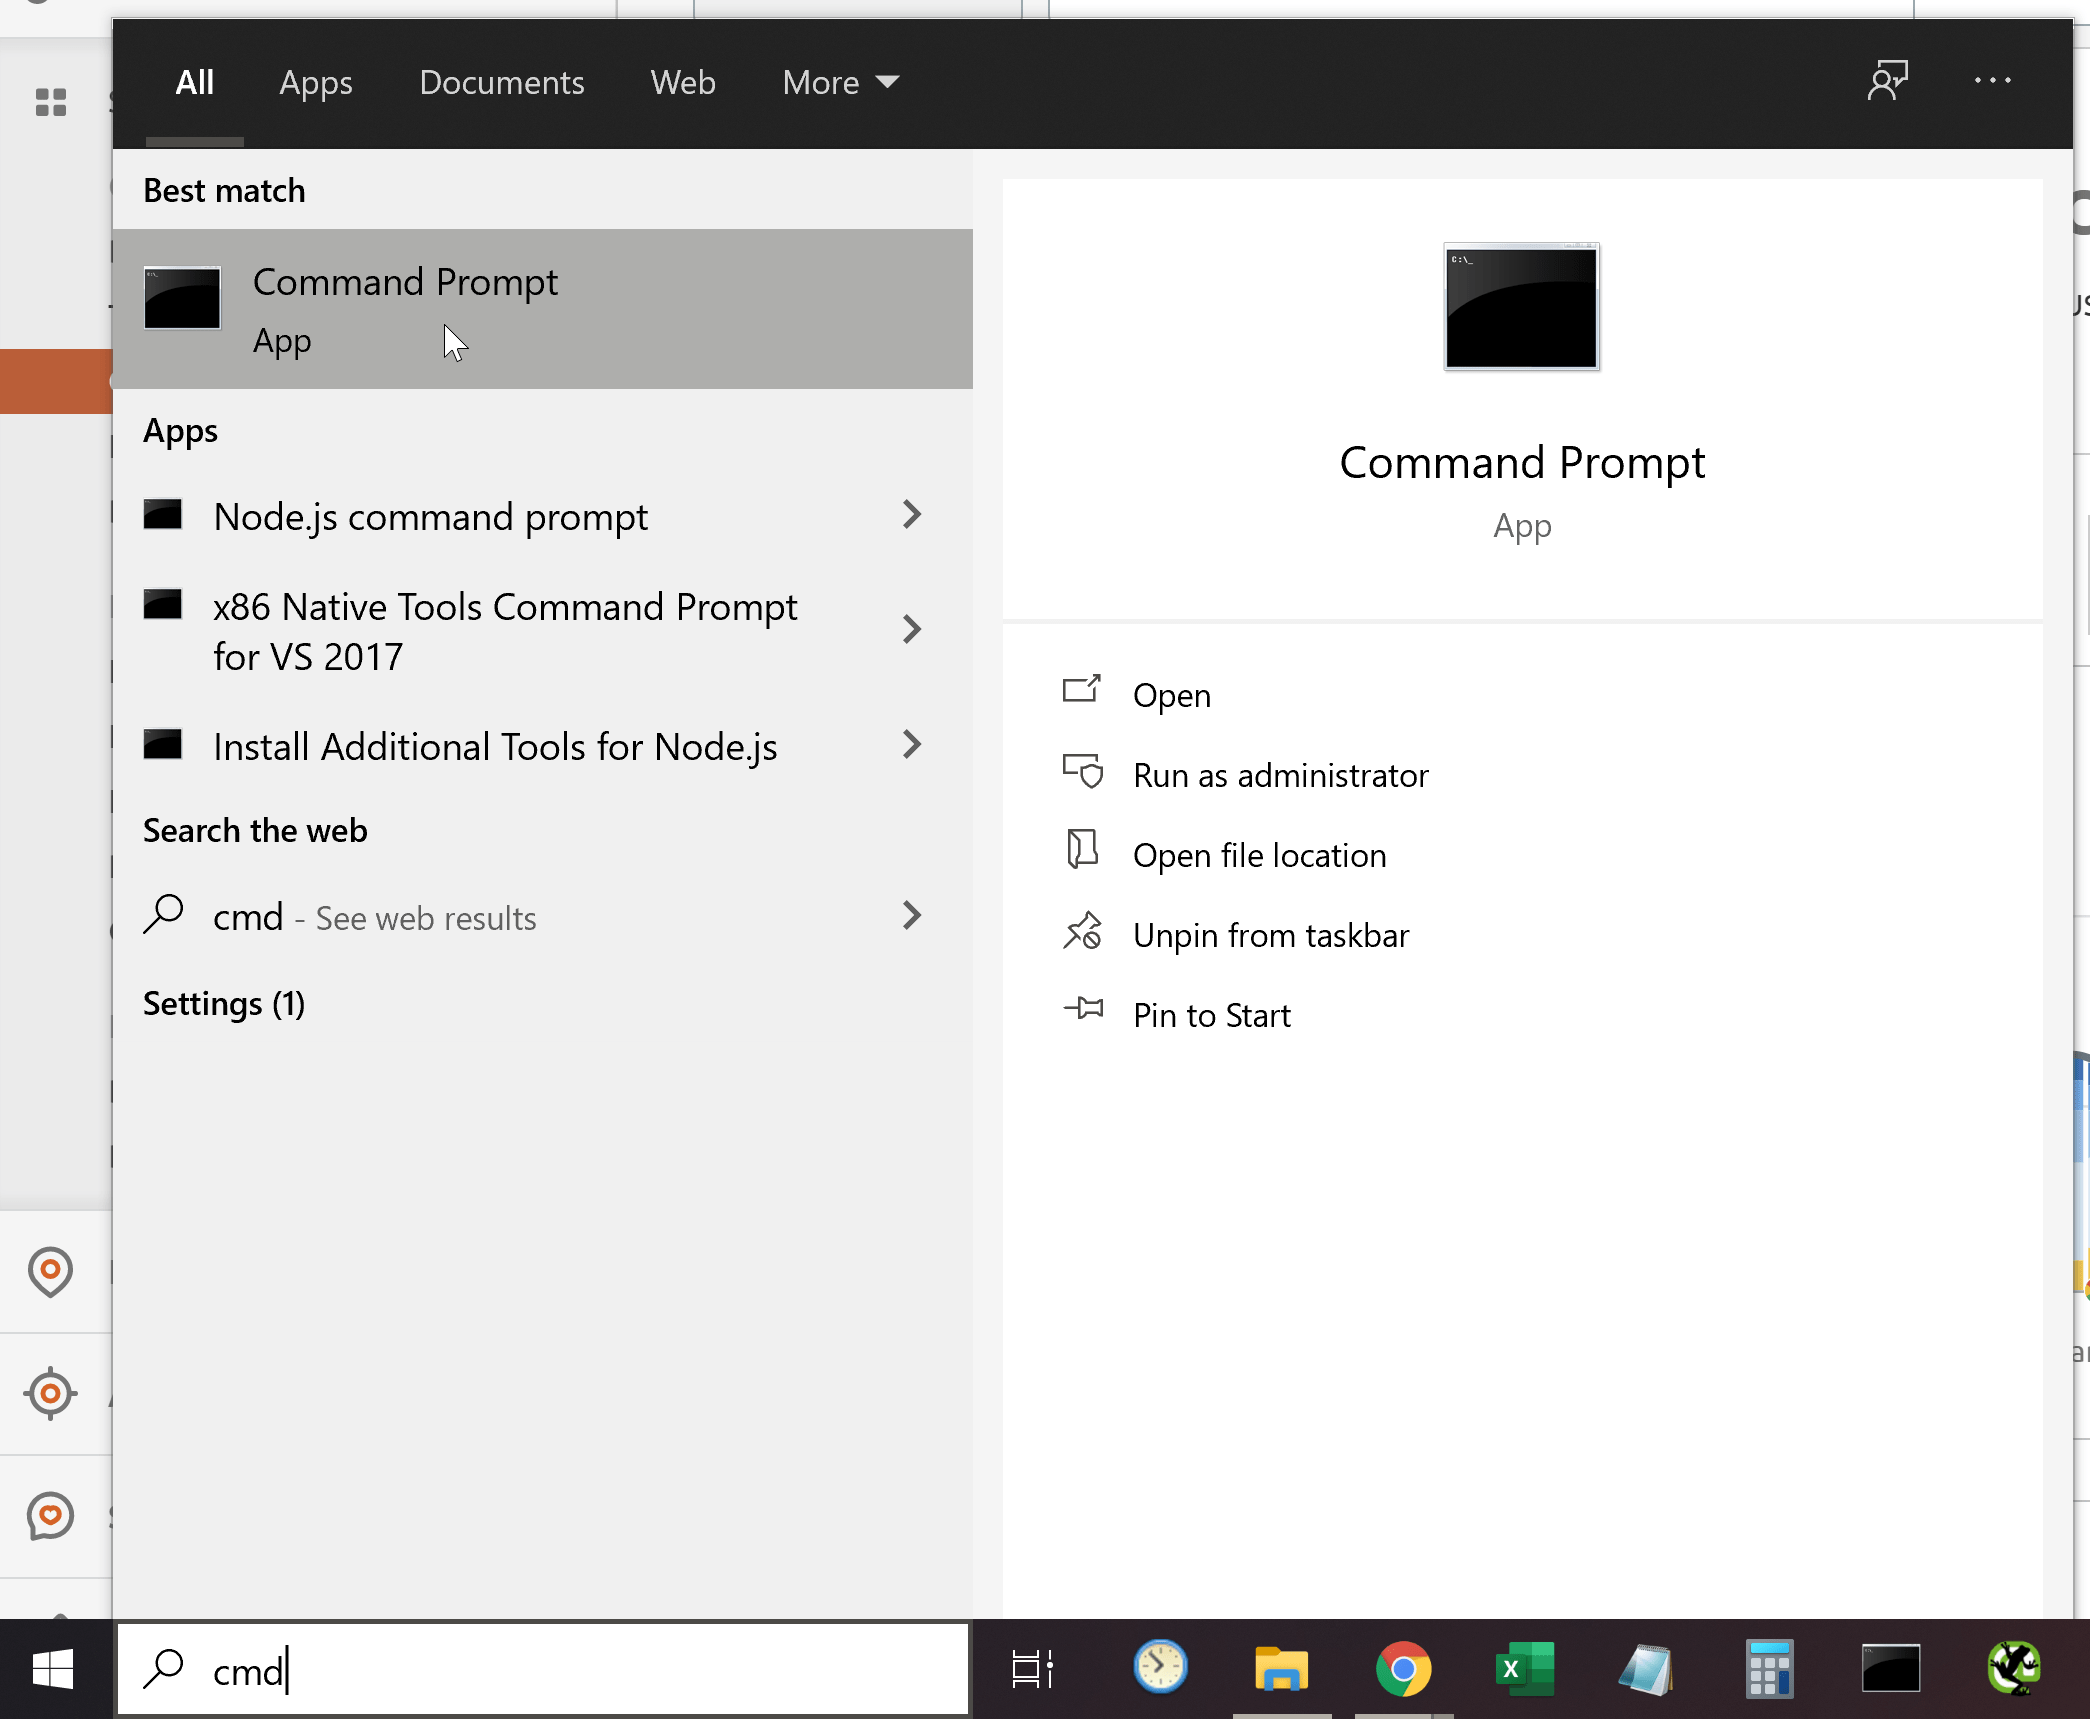The width and height of the screenshot is (2090, 1719).
Task: Open File Explorer from the taskbar
Action: (1283, 1668)
